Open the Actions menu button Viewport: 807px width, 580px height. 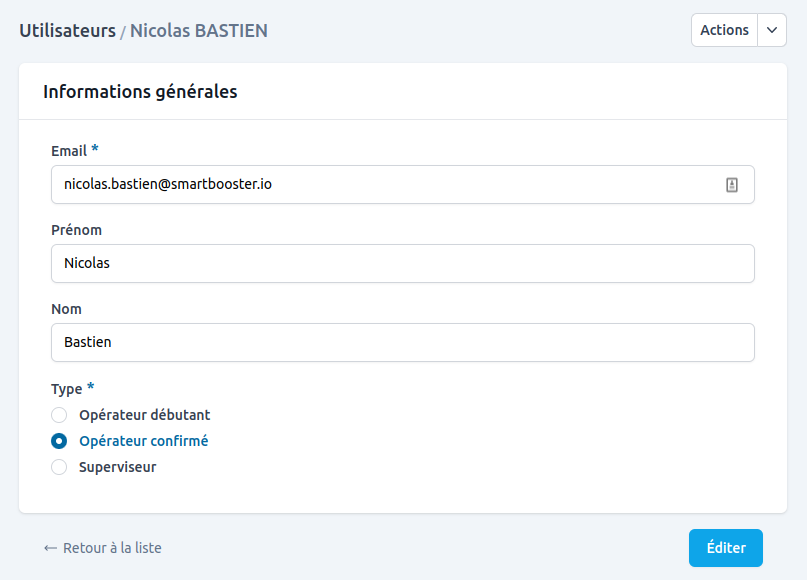[724, 30]
